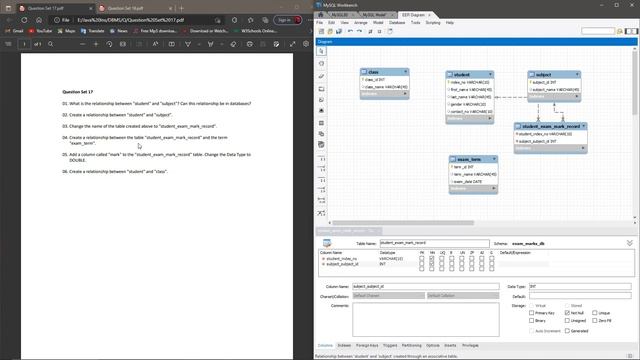Undo the last action in Workbench

click(350, 31)
